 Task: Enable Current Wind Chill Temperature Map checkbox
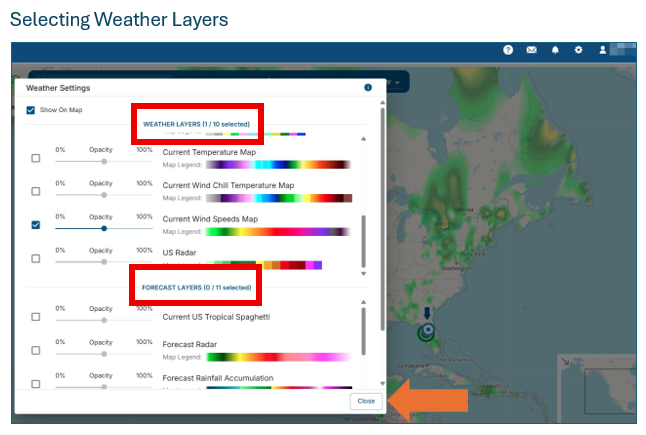pyautogui.click(x=36, y=192)
